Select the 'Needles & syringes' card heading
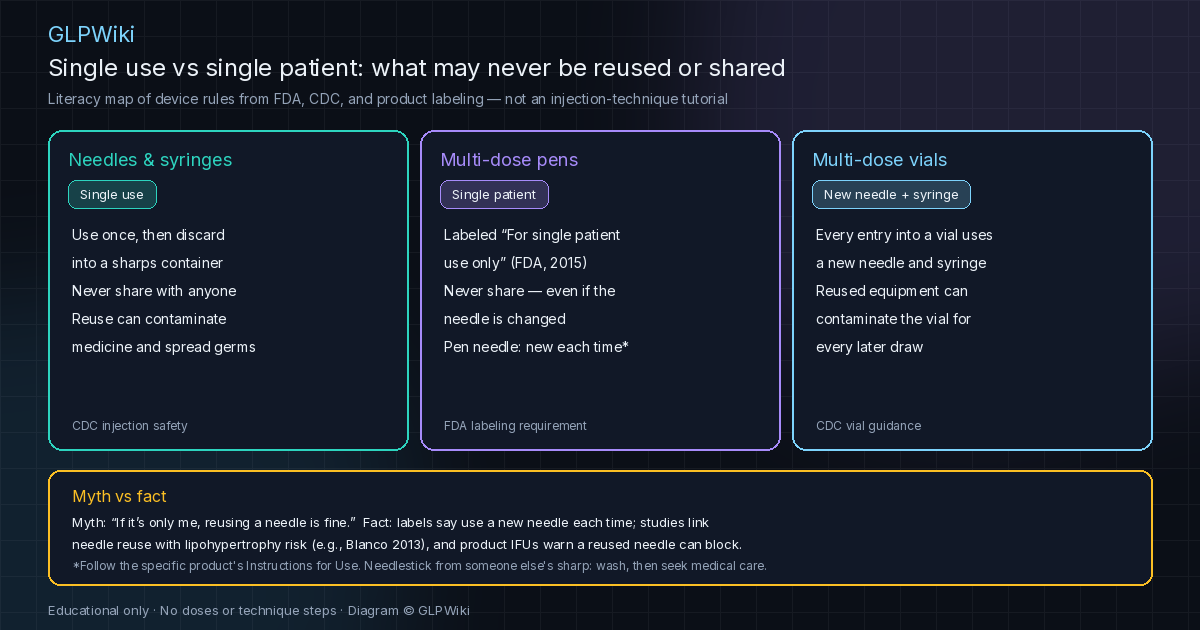The width and height of the screenshot is (1200, 630). 150,160
